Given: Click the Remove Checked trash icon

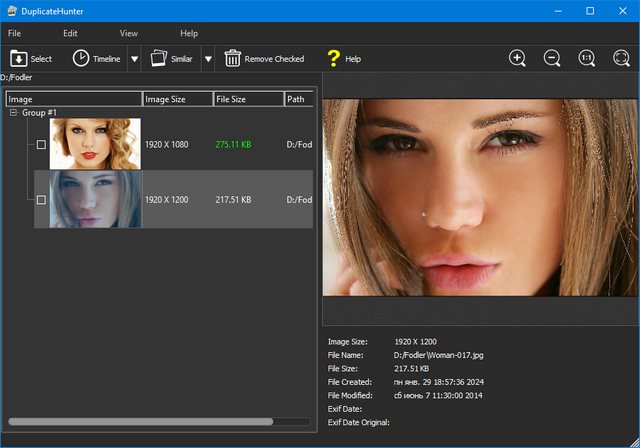Looking at the screenshot, I should (232, 59).
